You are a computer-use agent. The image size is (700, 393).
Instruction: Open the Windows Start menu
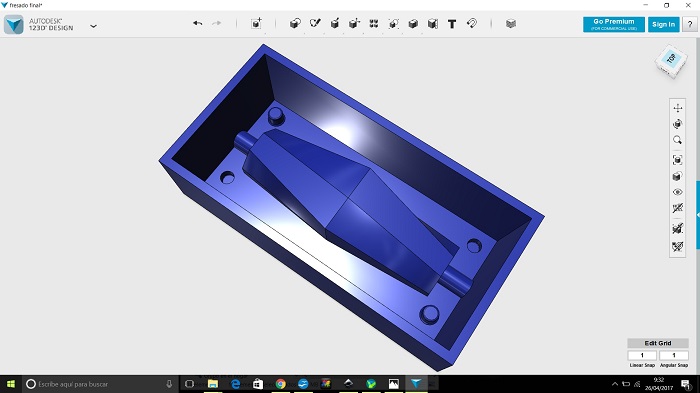(x=11, y=384)
